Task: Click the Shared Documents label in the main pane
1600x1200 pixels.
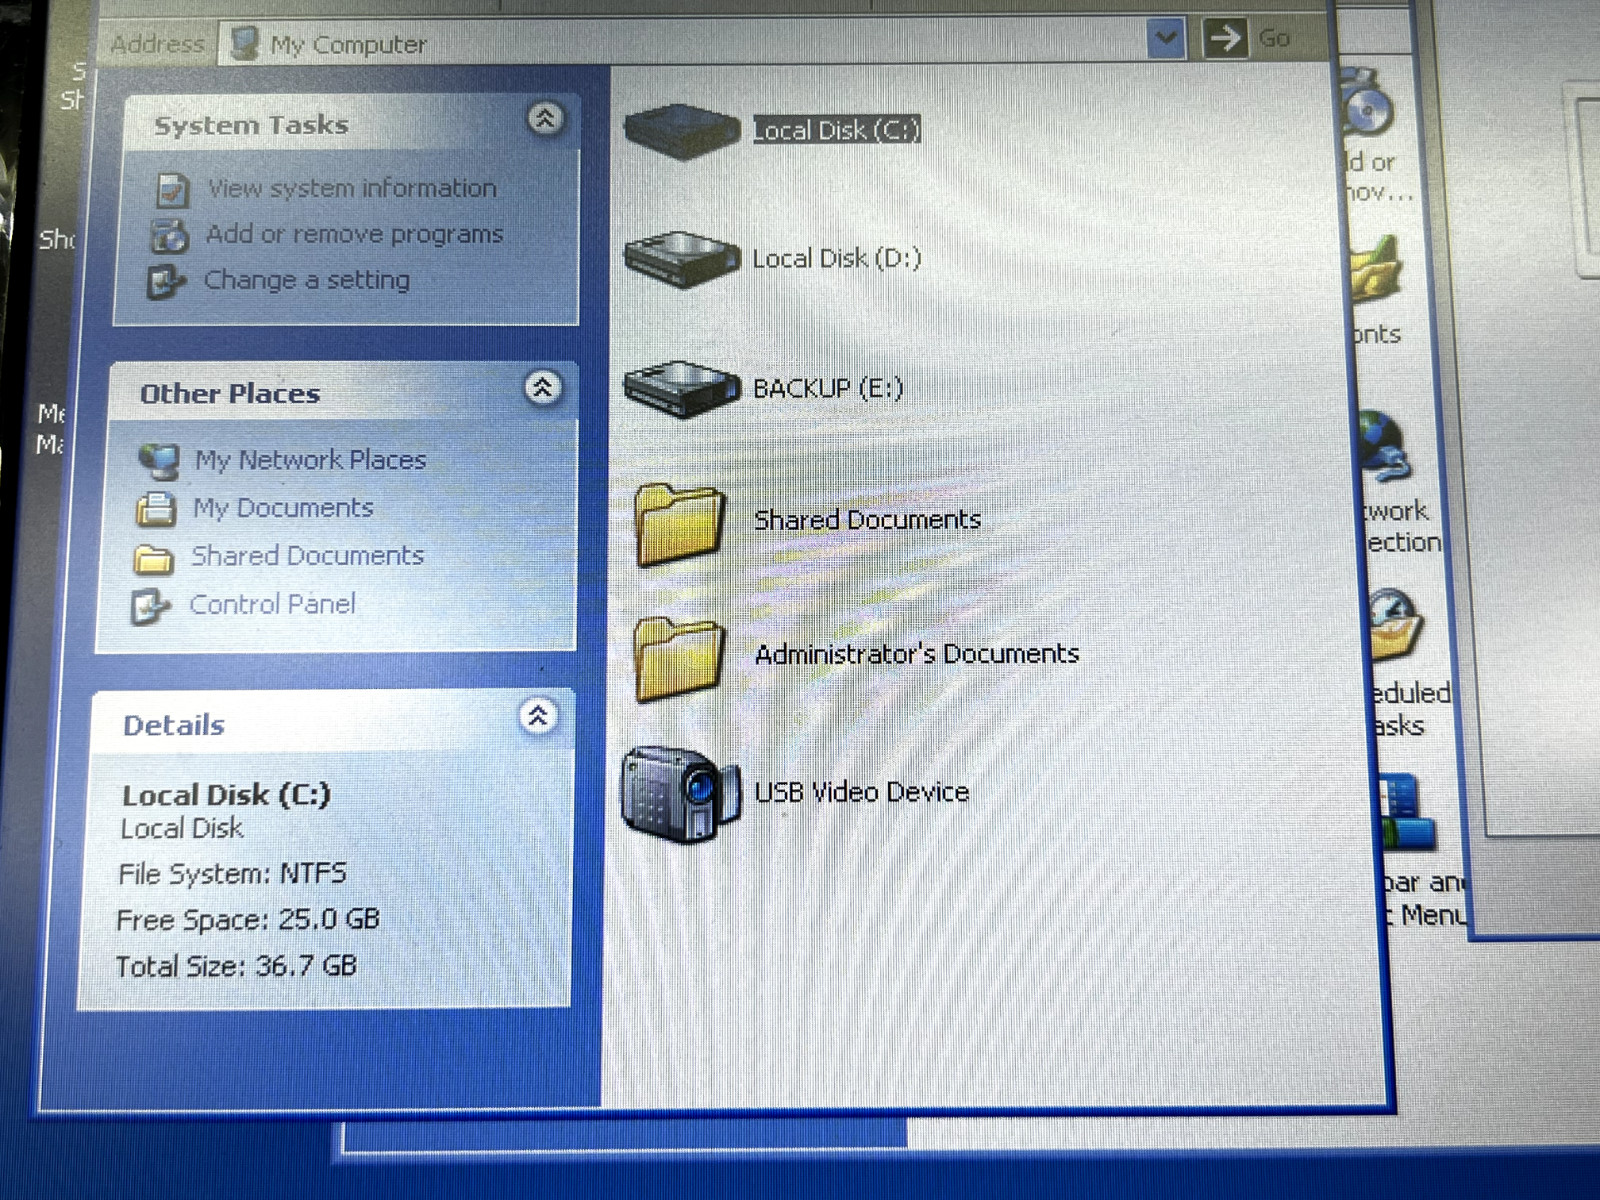Action: pos(867,520)
